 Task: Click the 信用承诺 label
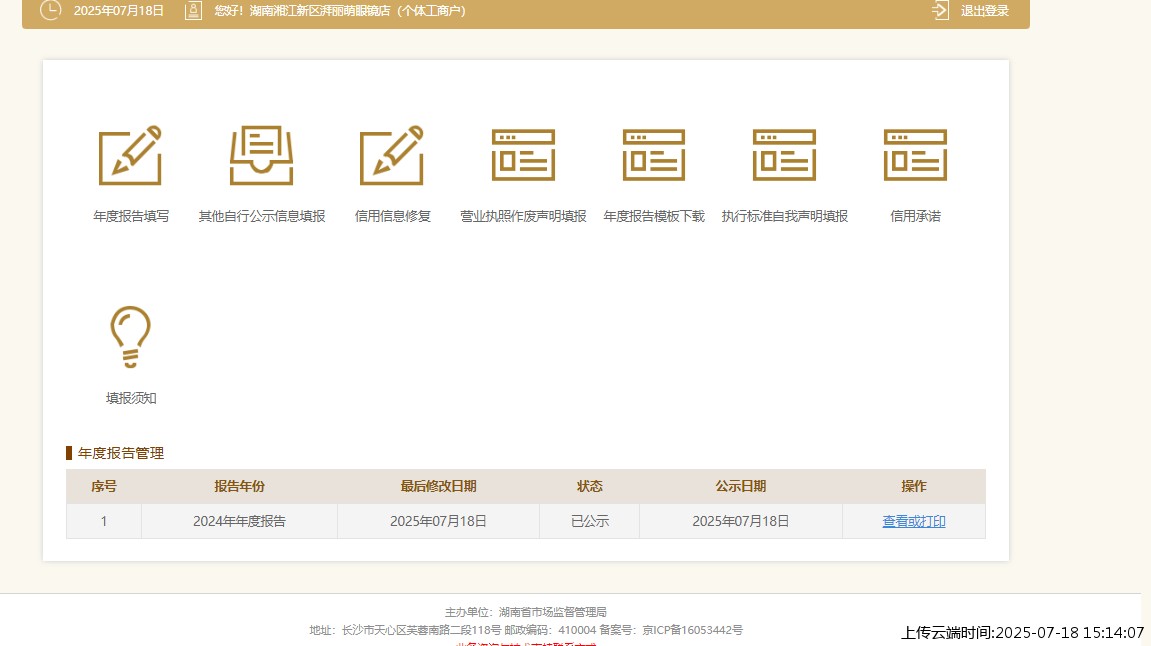[915, 217]
